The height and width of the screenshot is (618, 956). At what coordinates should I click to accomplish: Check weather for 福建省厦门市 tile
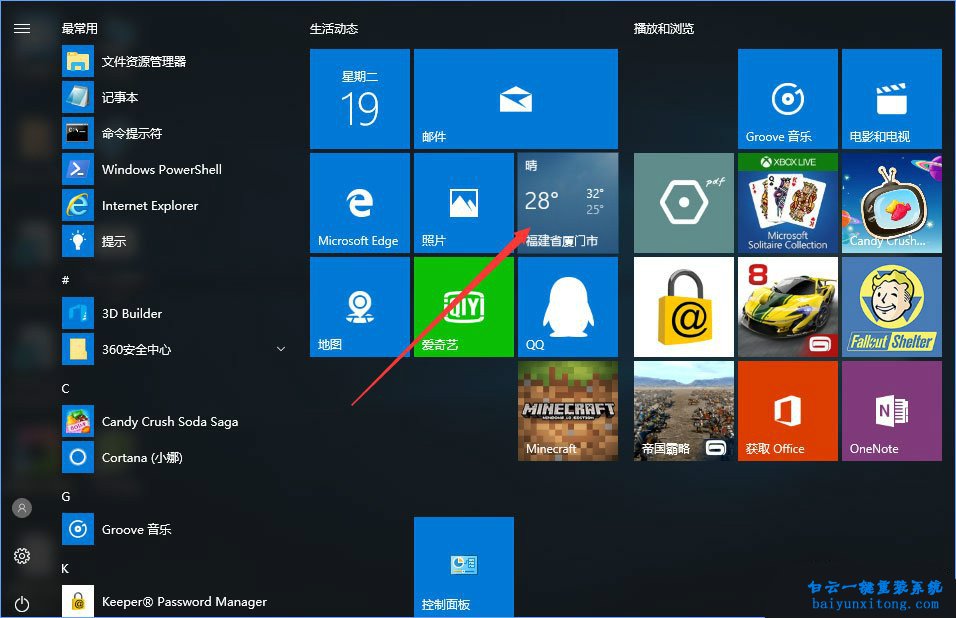567,202
